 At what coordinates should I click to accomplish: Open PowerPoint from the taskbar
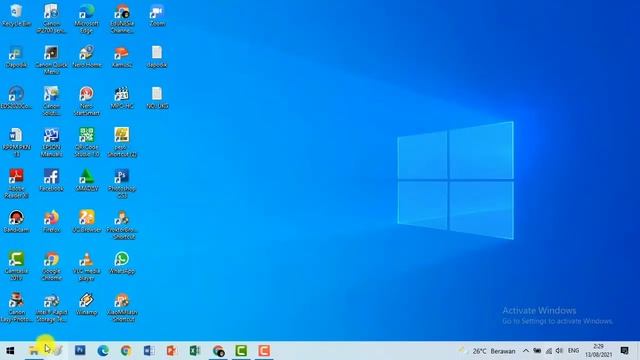point(172,351)
